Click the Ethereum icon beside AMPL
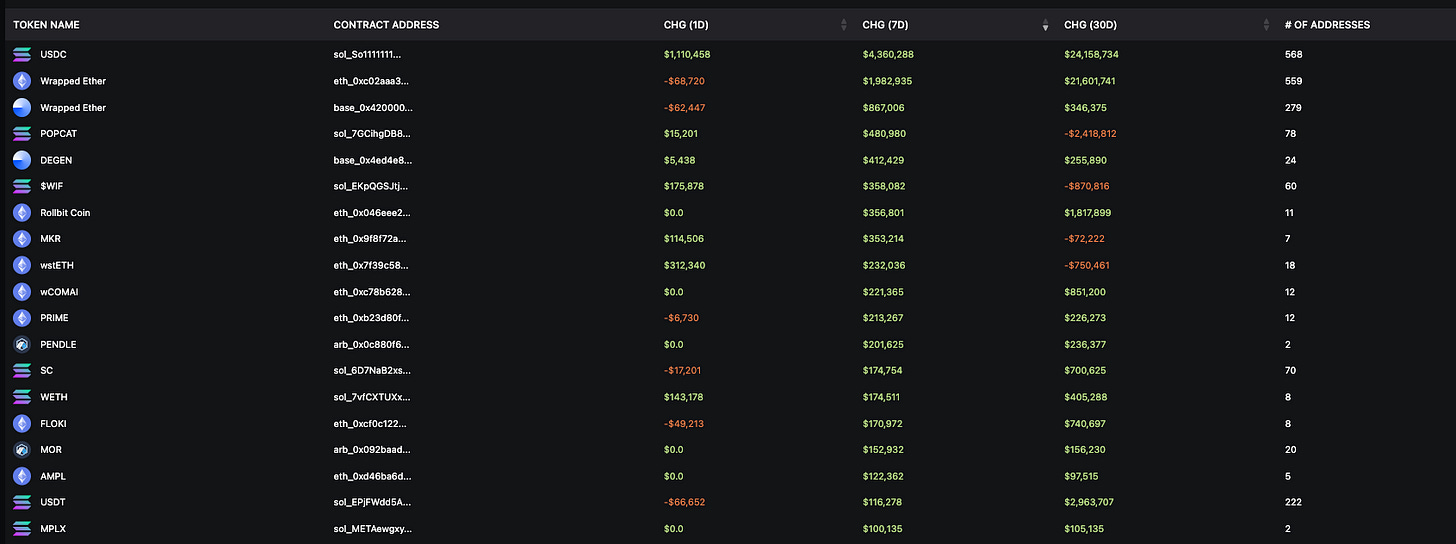1456x544 pixels. (x=22, y=476)
